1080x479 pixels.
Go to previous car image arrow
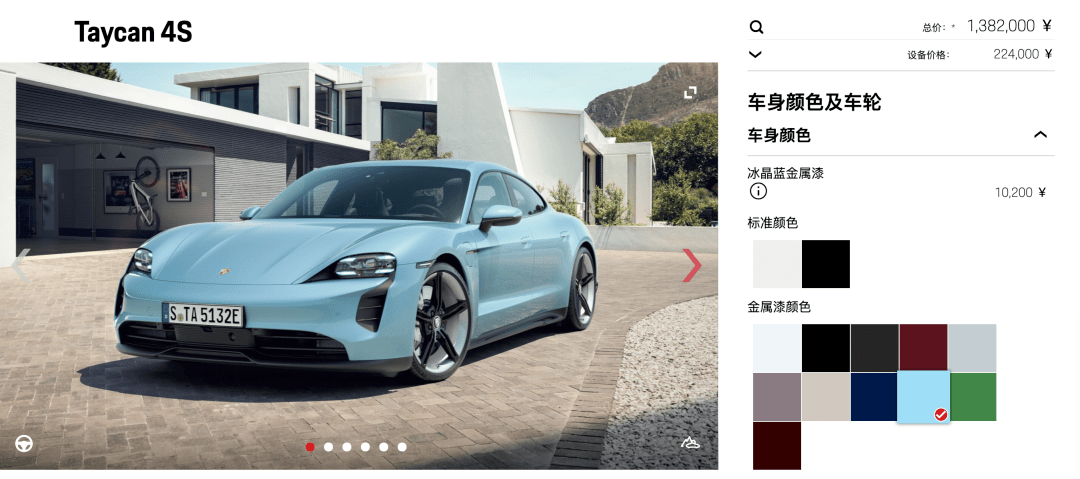tap(21, 265)
